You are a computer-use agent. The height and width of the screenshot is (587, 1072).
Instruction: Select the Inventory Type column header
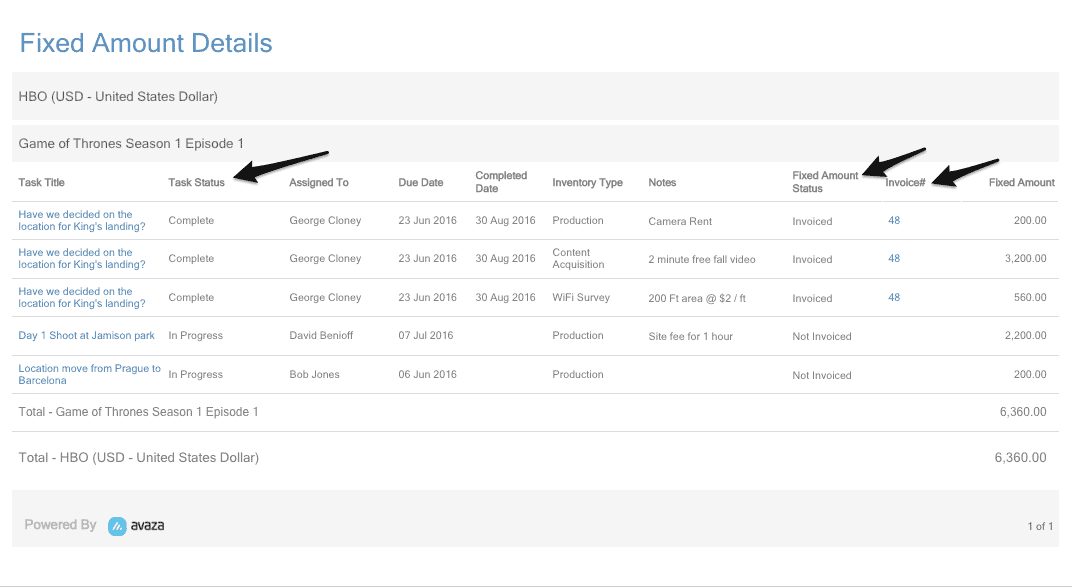tap(587, 183)
